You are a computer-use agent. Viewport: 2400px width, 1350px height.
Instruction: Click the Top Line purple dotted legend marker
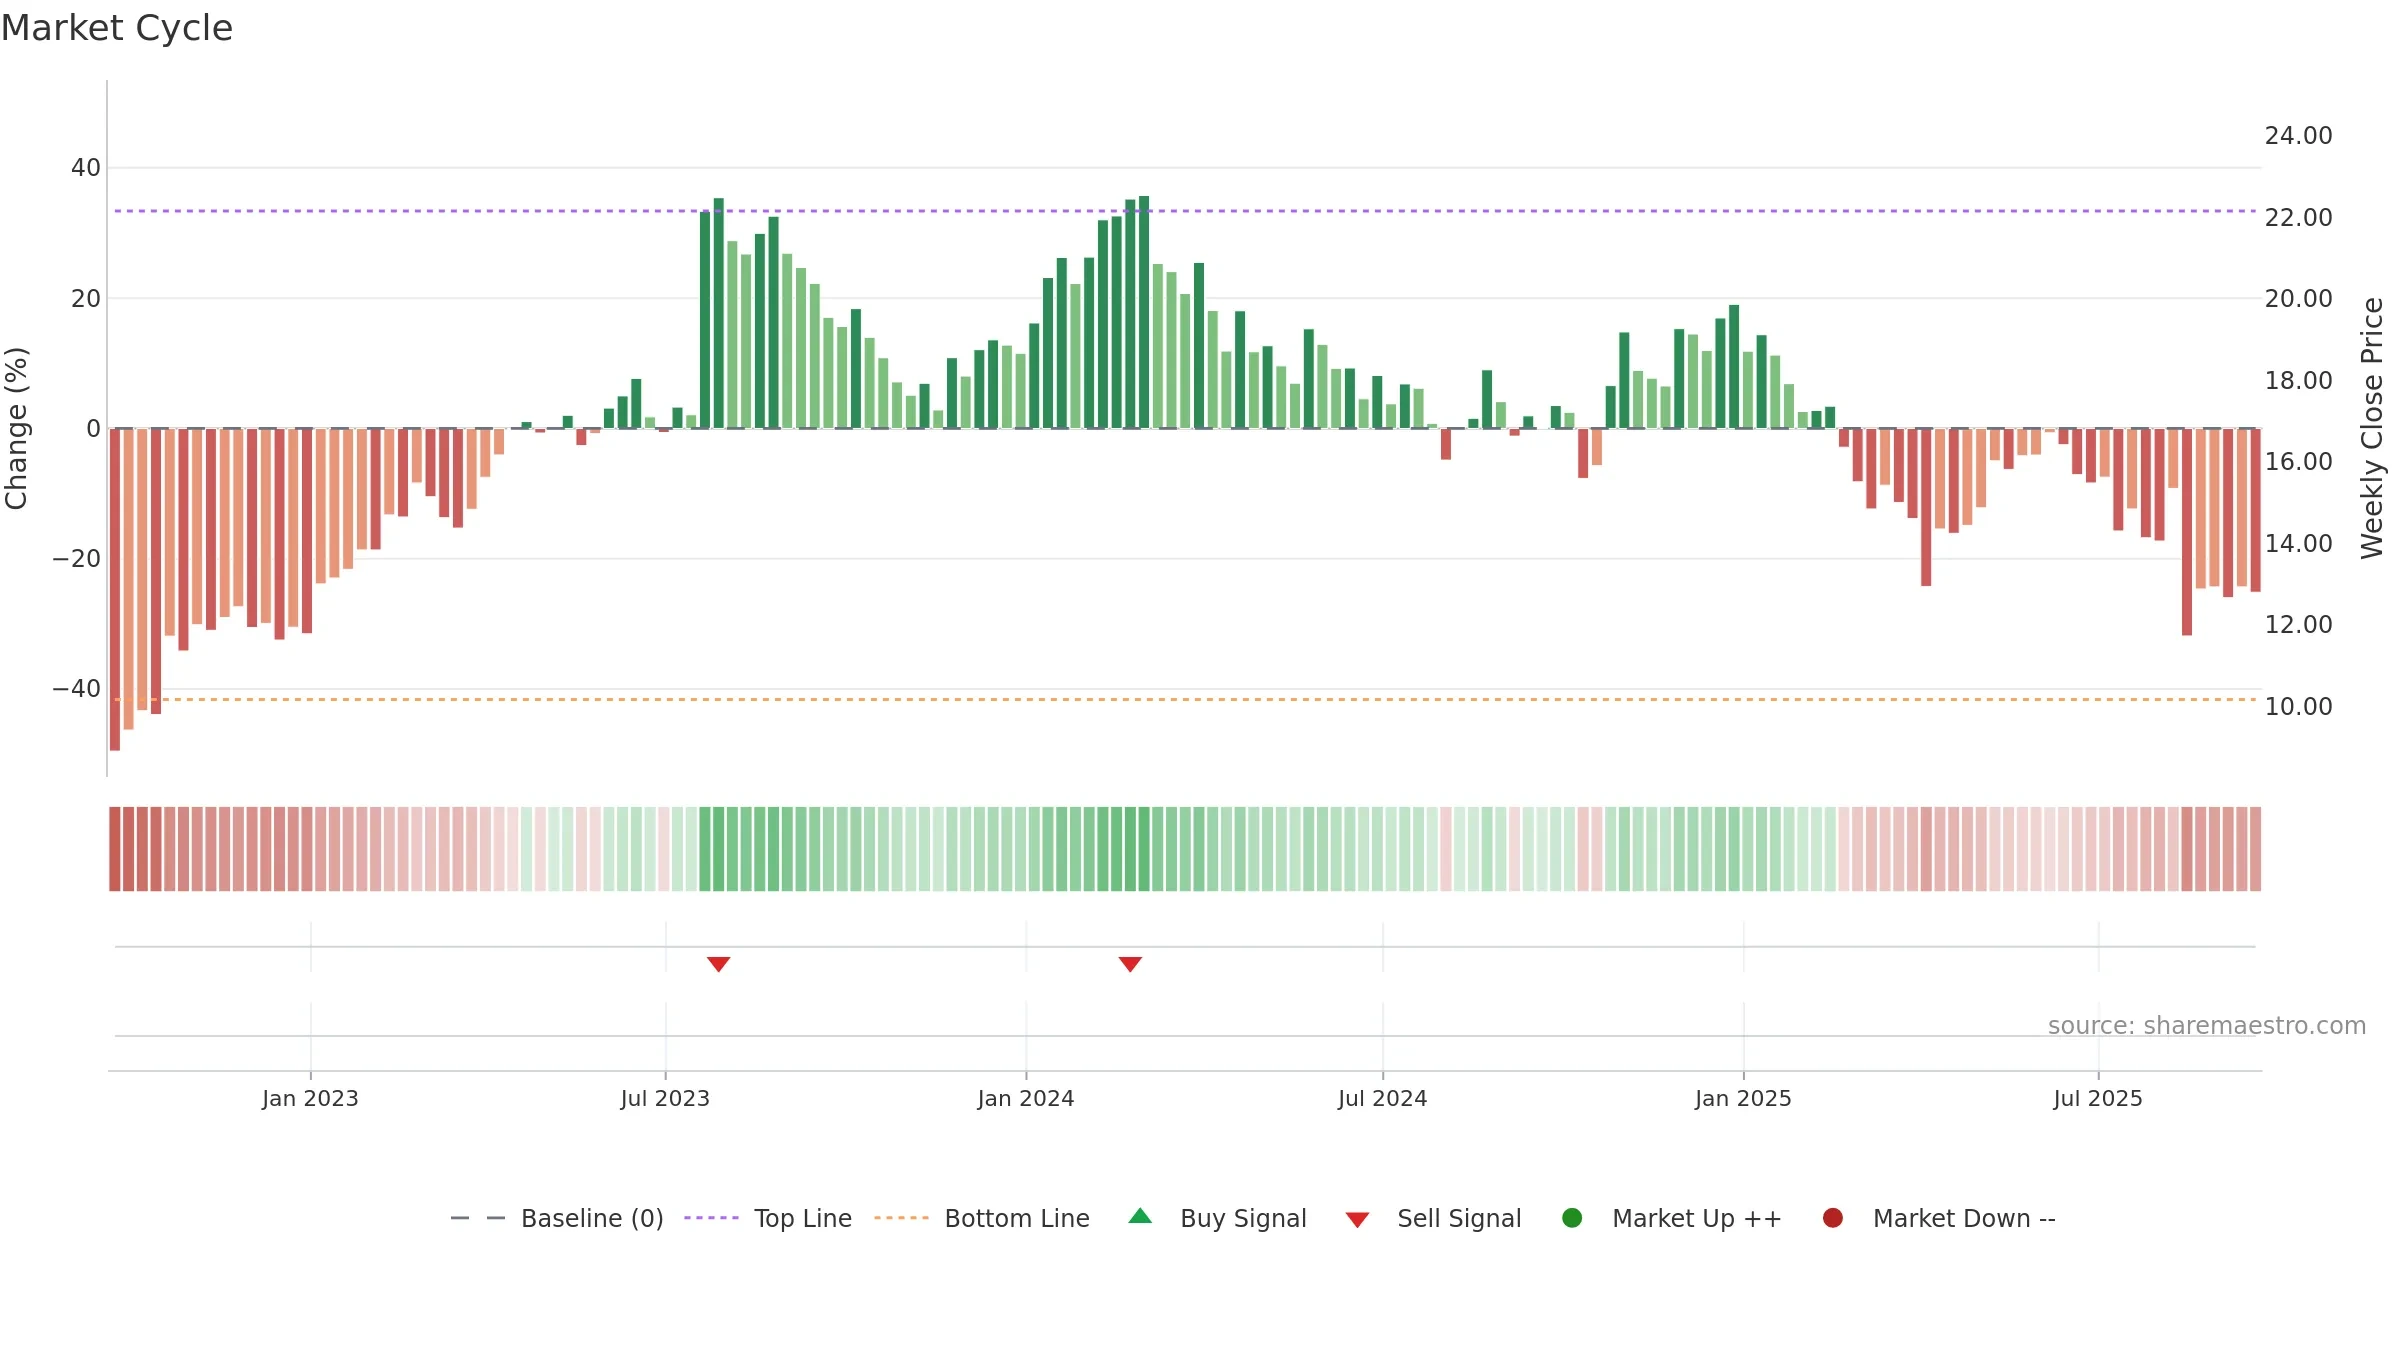click(x=711, y=1218)
